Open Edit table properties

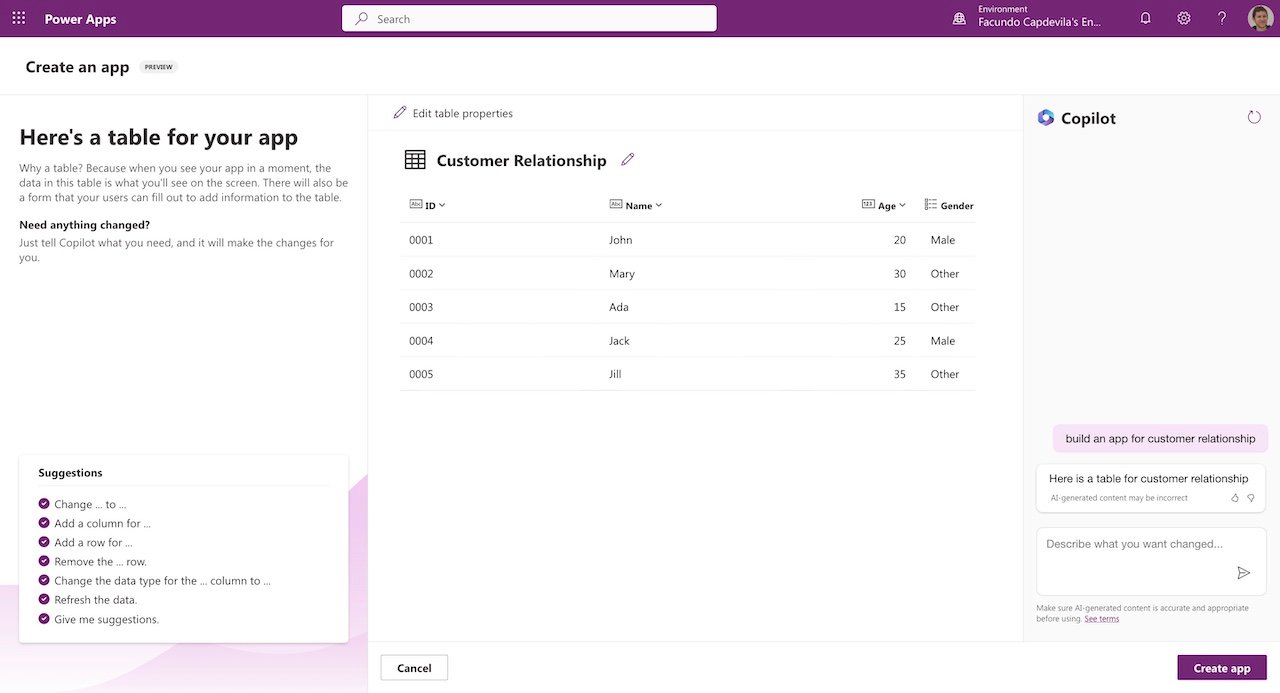(x=453, y=113)
